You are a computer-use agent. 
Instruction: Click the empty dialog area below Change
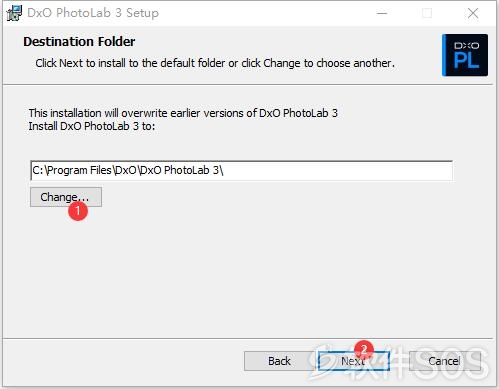coord(247,273)
